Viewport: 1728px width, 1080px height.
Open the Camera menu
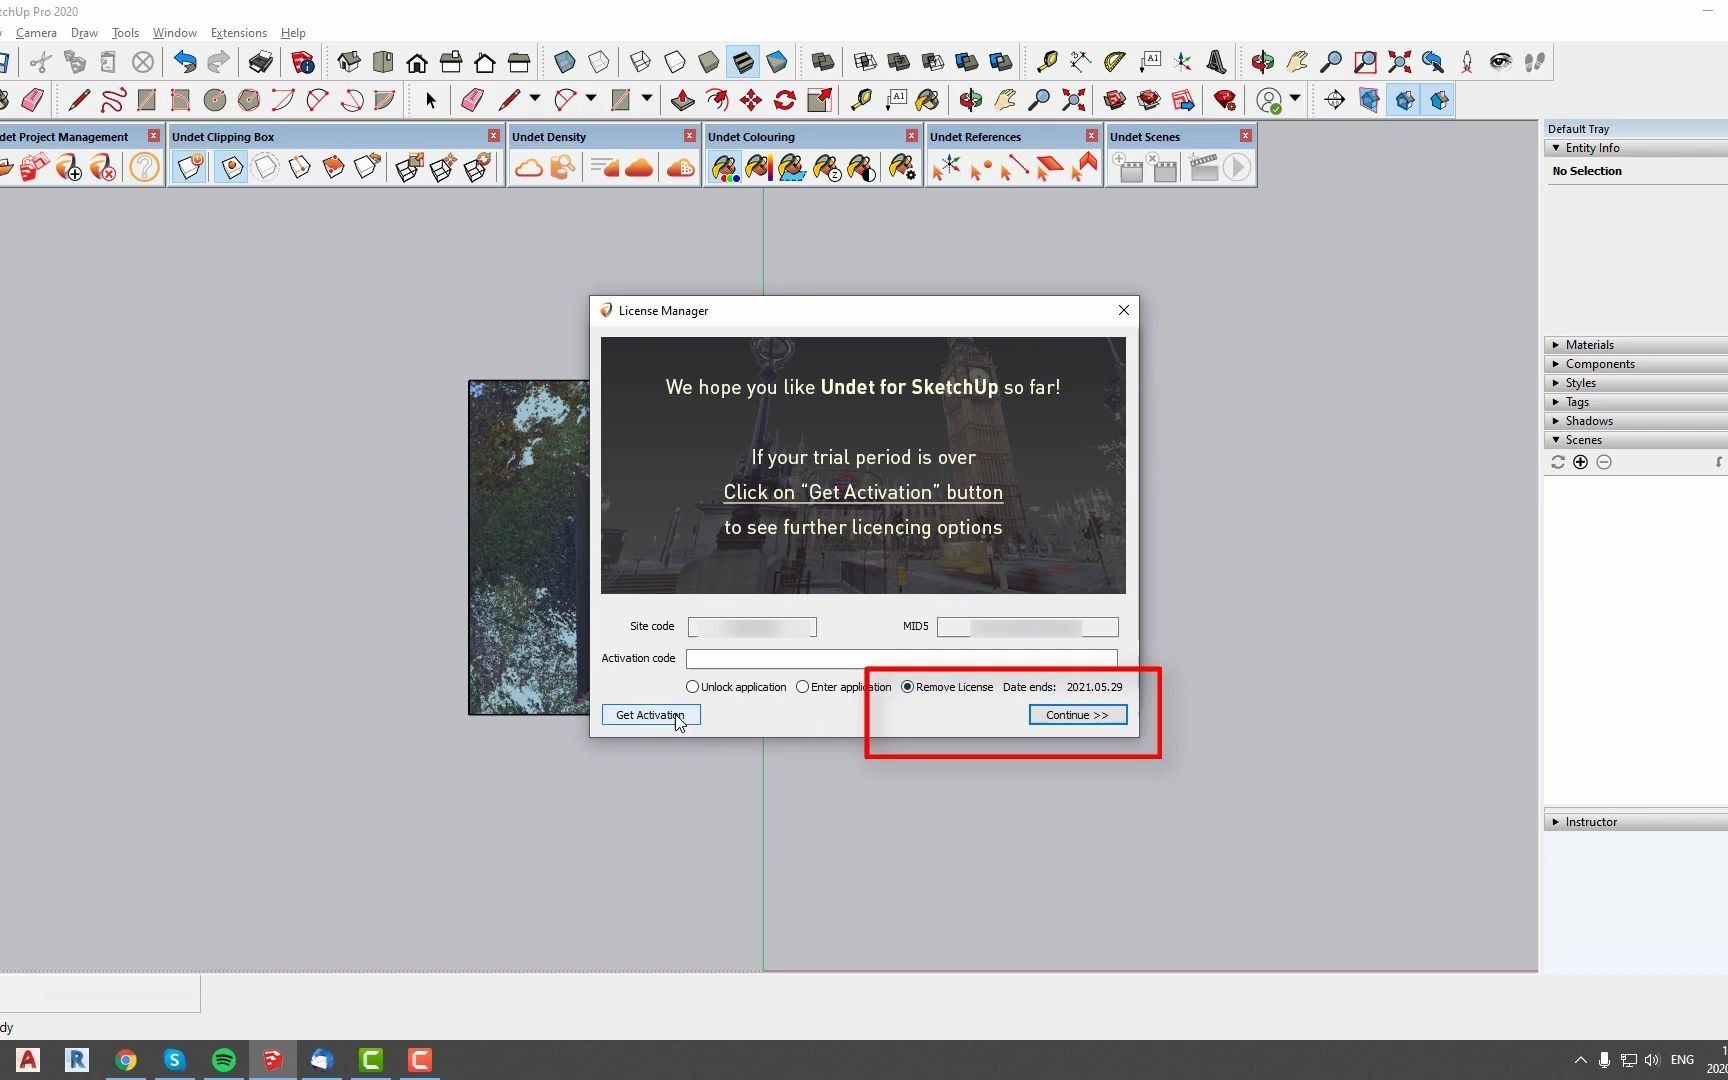pos(36,33)
